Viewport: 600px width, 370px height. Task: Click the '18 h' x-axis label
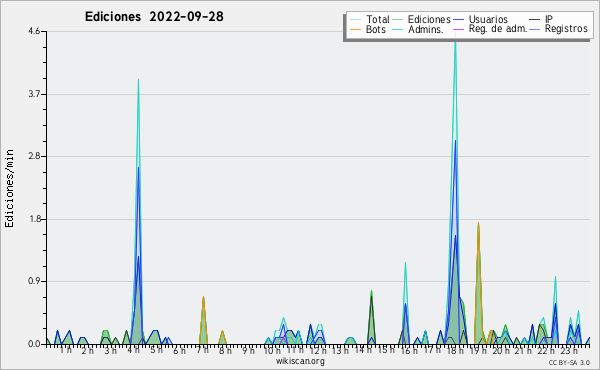(455, 350)
